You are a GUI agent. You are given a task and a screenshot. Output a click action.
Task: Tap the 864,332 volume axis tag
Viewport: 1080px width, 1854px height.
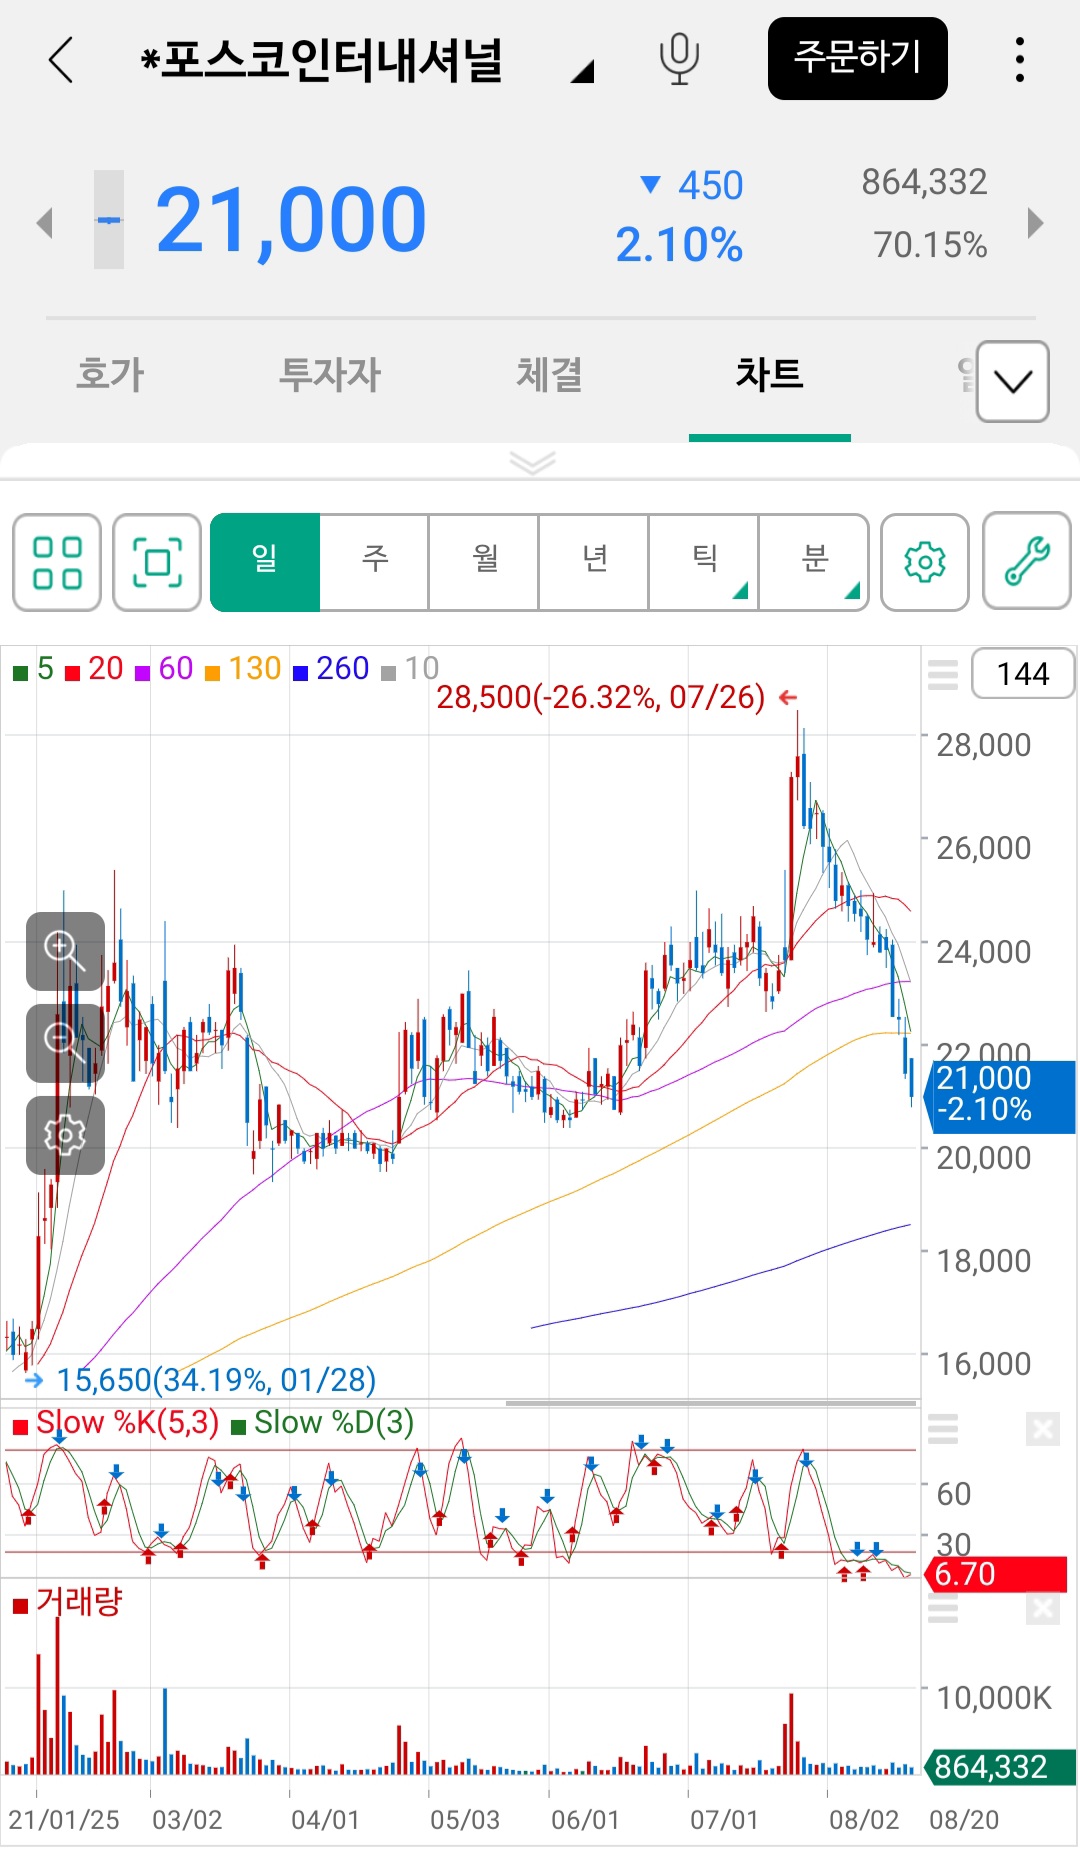pyautogui.click(x=1000, y=1767)
